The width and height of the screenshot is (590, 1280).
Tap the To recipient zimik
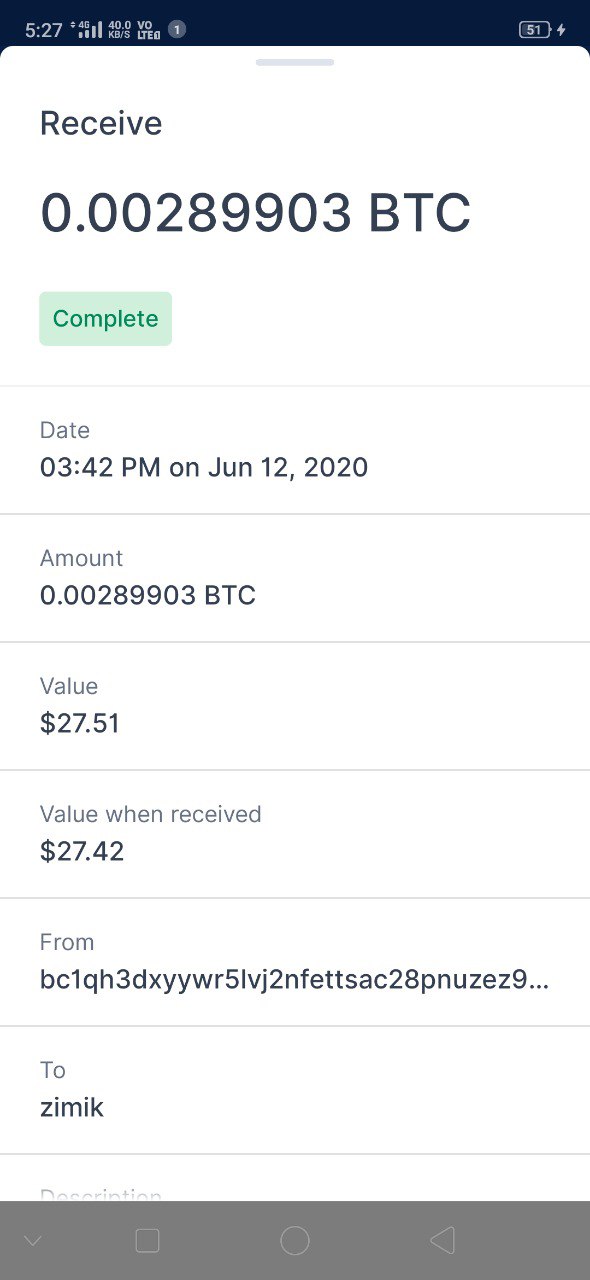pyautogui.click(x=72, y=1107)
